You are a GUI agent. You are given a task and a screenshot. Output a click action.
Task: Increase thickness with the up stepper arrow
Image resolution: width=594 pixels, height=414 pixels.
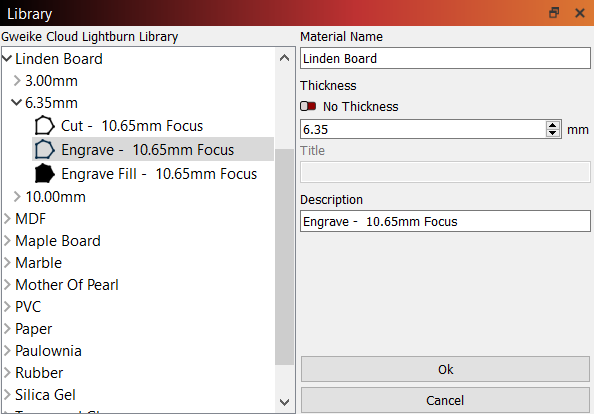[x=553, y=125]
